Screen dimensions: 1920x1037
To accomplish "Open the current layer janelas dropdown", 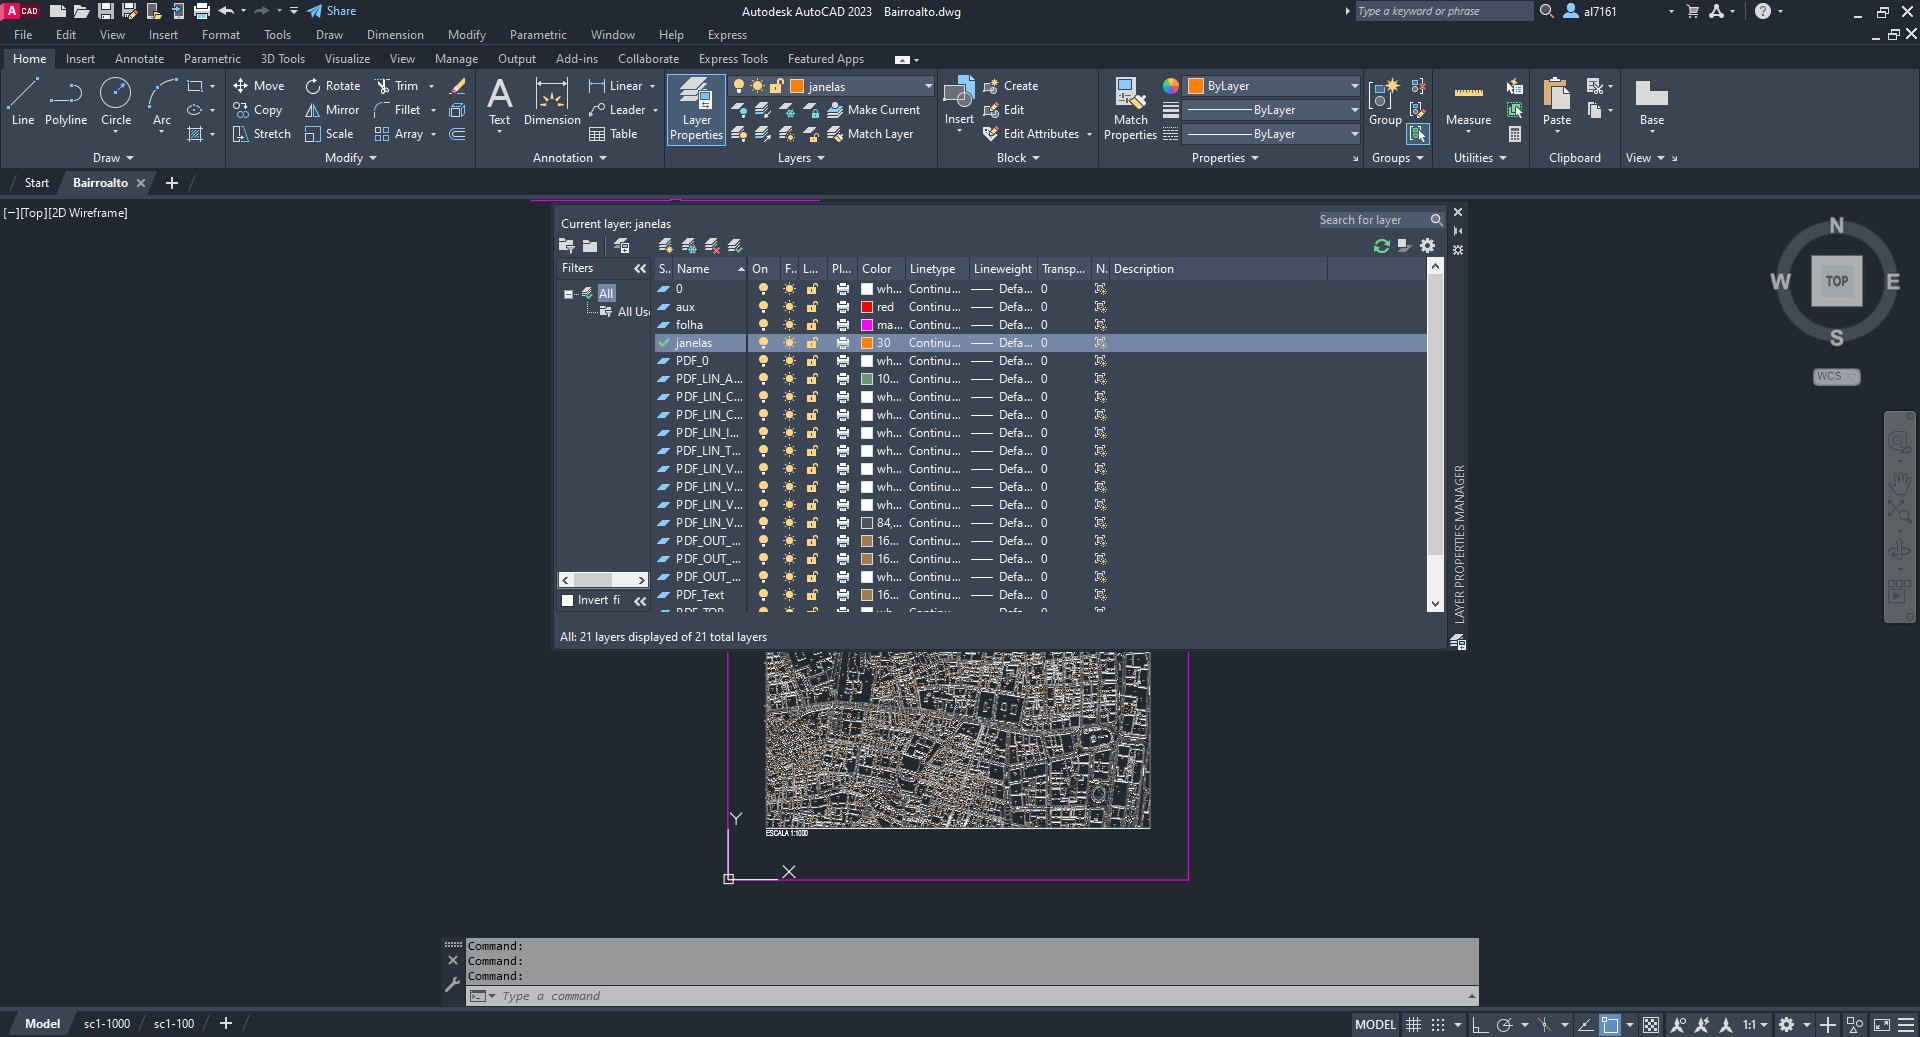I will (x=927, y=86).
